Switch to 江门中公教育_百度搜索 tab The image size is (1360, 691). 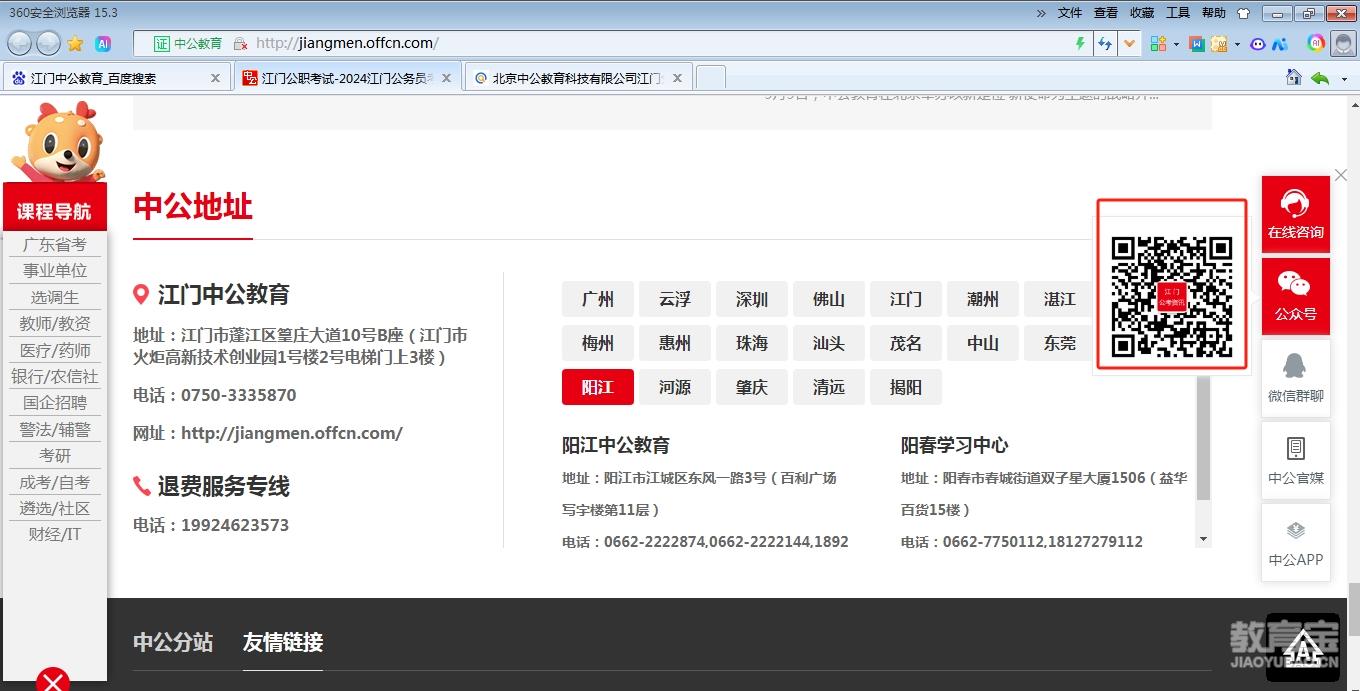(117, 77)
